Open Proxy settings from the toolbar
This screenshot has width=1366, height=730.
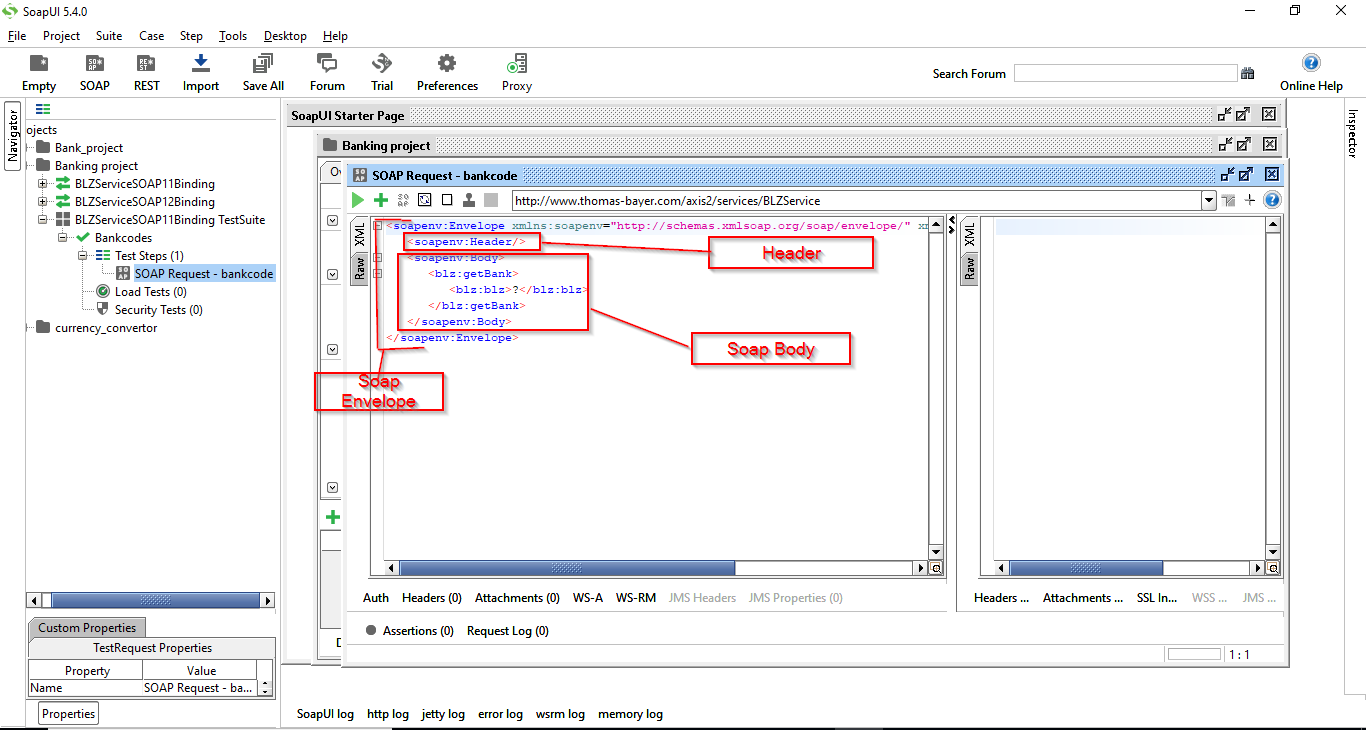tap(516, 70)
